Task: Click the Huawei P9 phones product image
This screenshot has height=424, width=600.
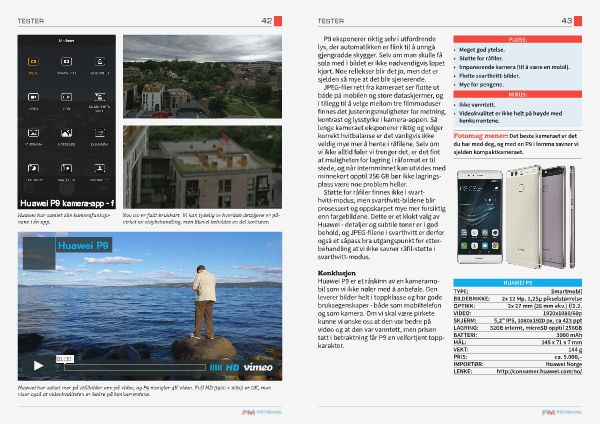Action: (x=517, y=217)
